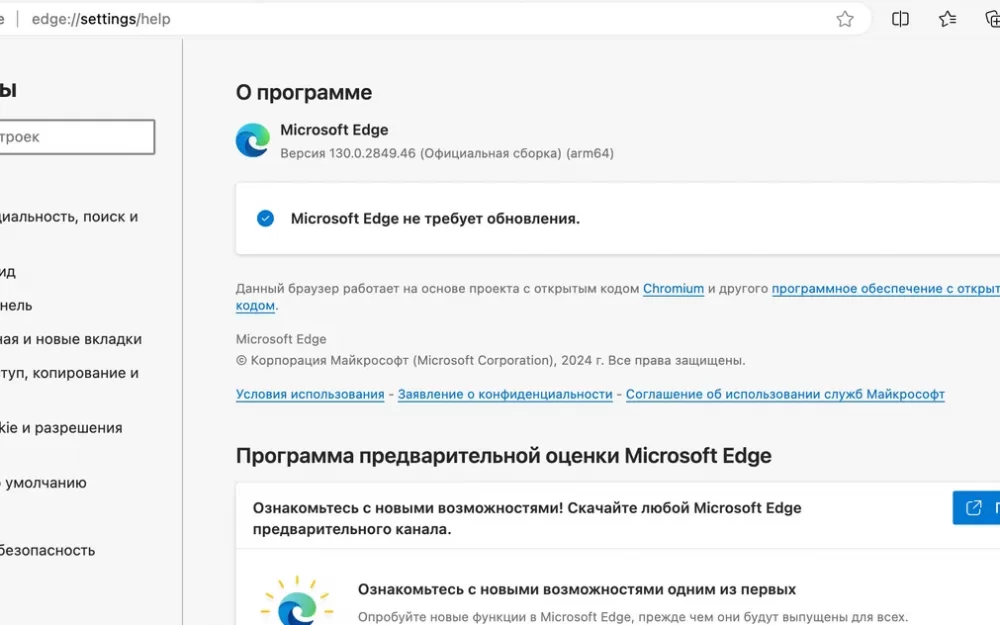Click 'Microsoft Edge не требует обновления' text
The width and height of the screenshot is (1000, 625).
coord(435,219)
